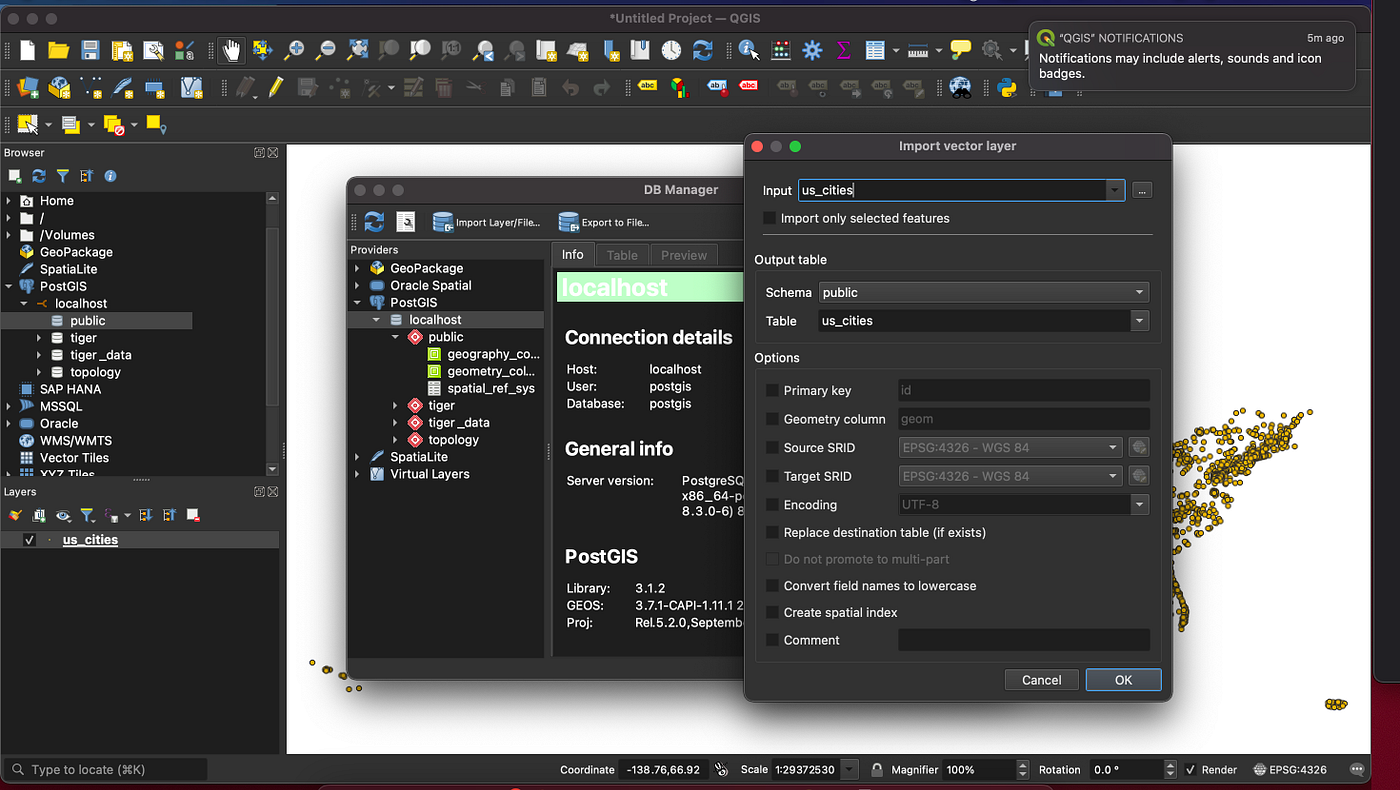Image resolution: width=1400 pixels, height=790 pixels.
Task: Click Export to File in DB Manager
Action: point(603,222)
